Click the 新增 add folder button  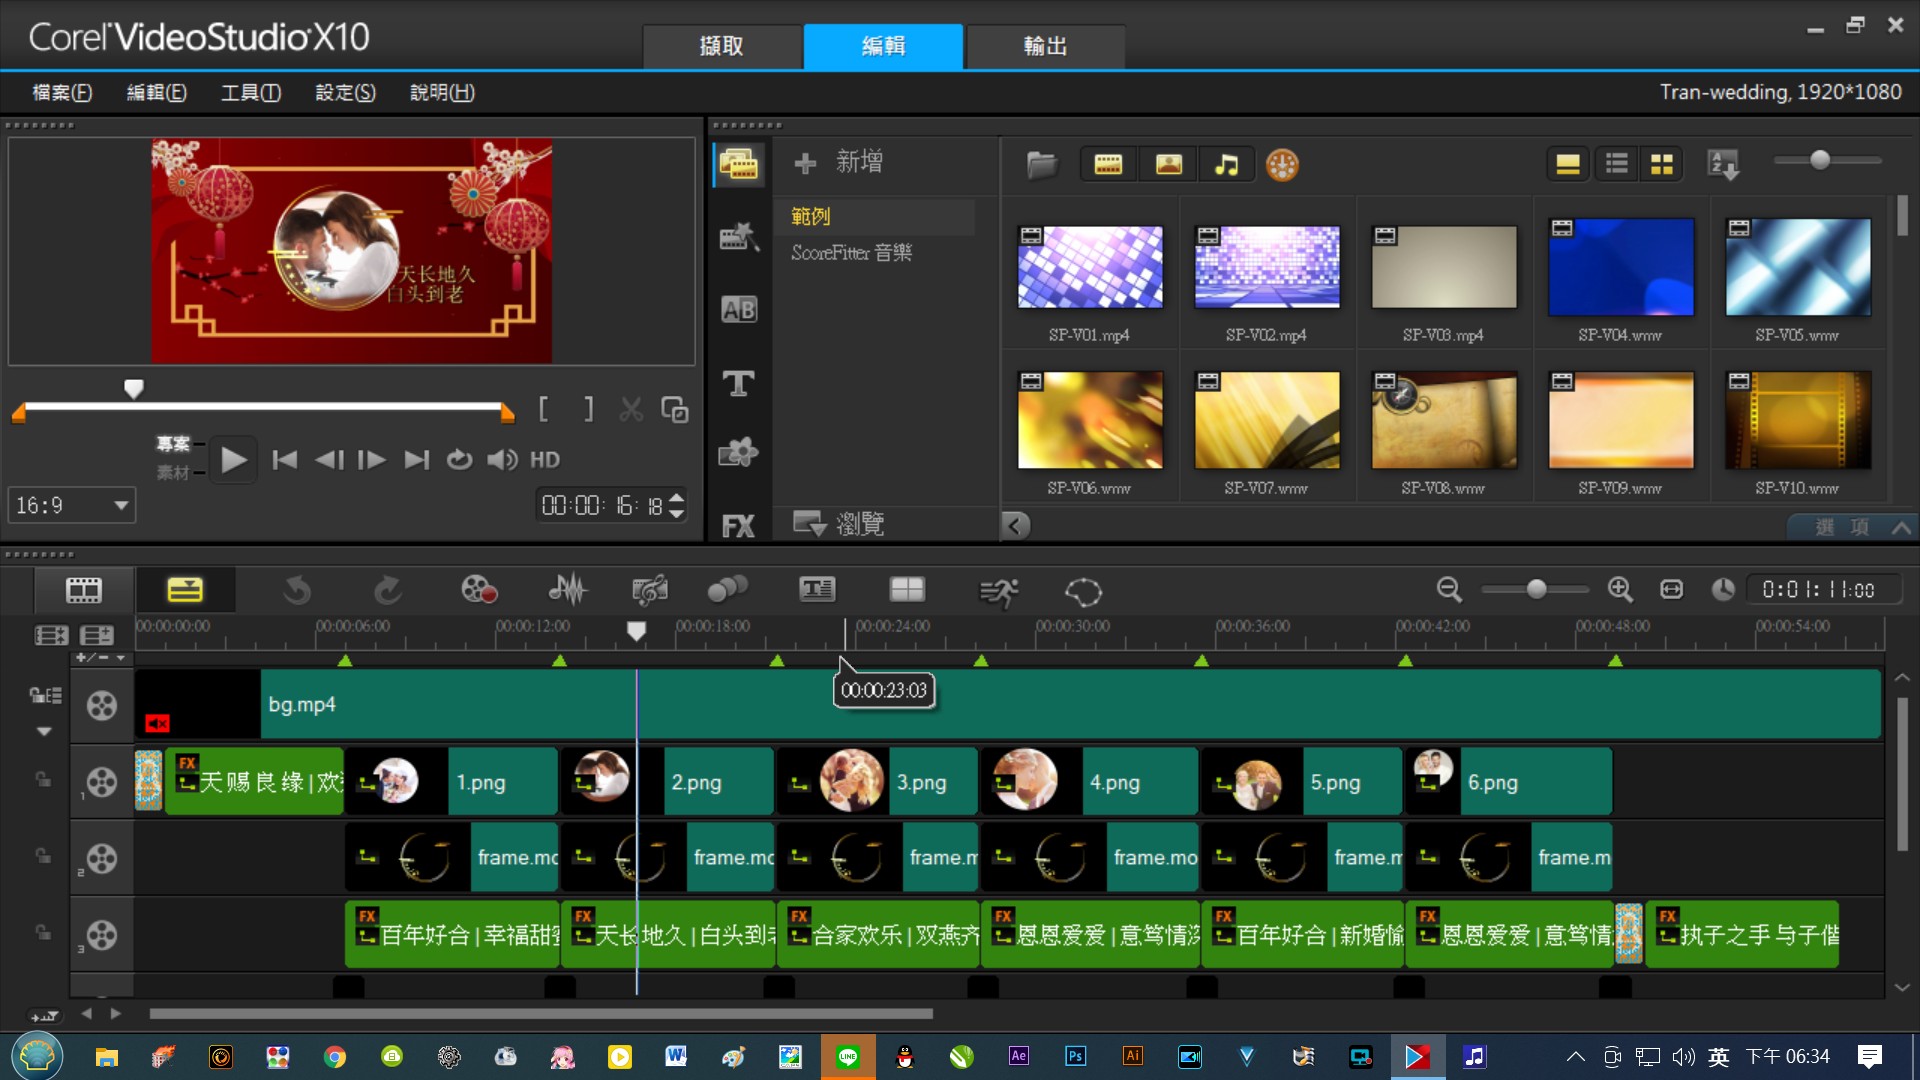pyautogui.click(x=838, y=162)
